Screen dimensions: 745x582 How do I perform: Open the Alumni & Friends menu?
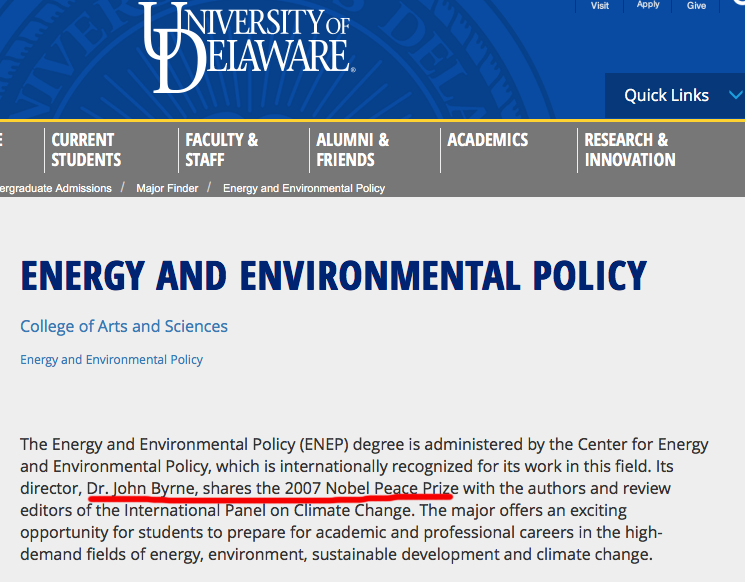pos(353,150)
